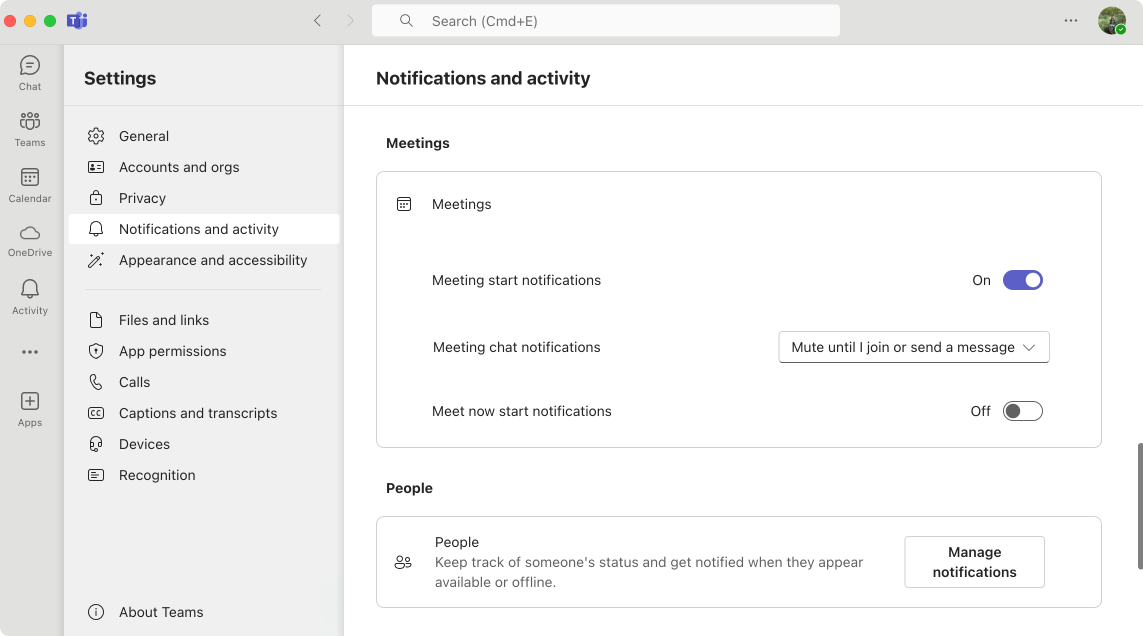Click the Meeting start notifications label
The height and width of the screenshot is (636, 1143).
(x=516, y=280)
